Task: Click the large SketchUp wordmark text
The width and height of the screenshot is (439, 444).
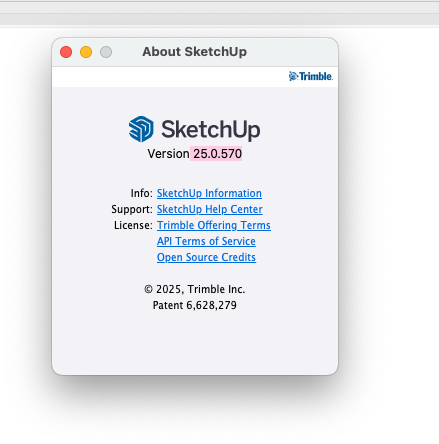Action: (211, 130)
